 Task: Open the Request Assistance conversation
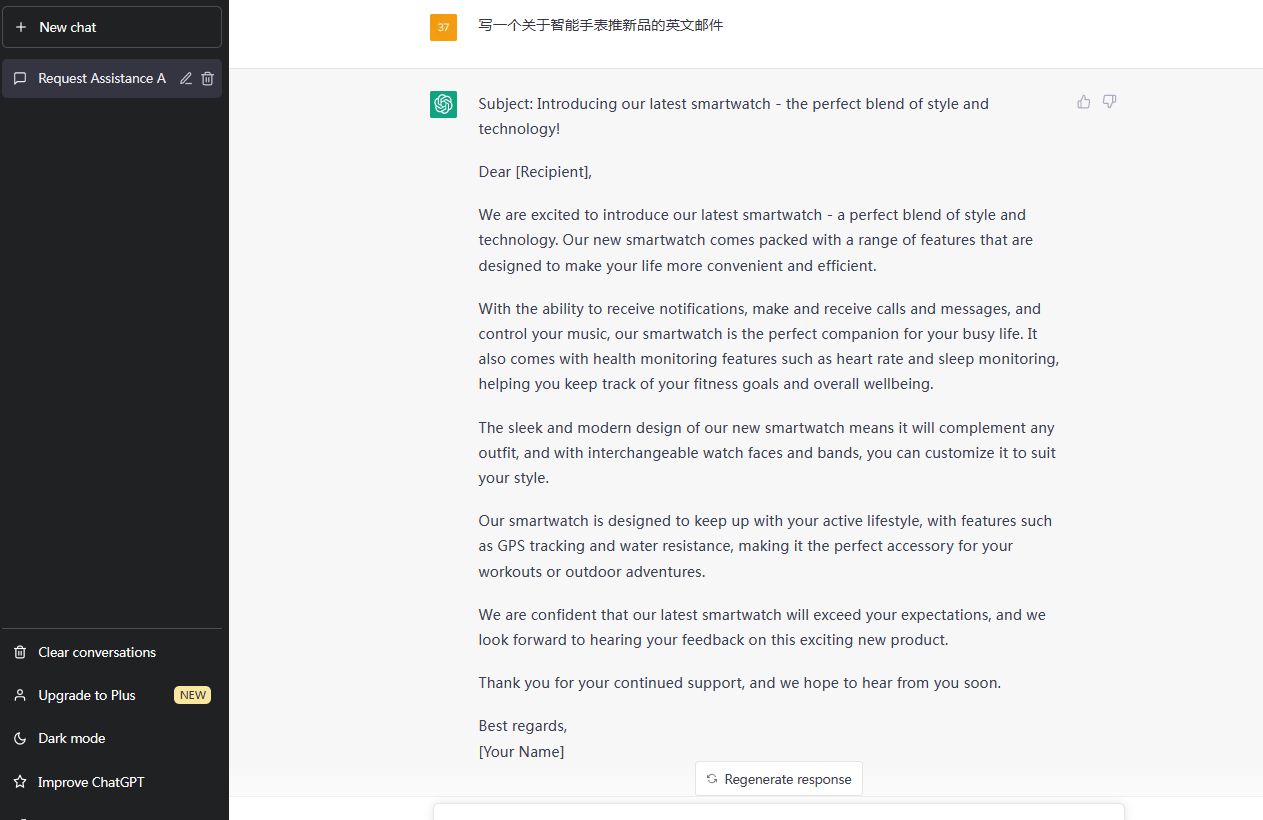[x=101, y=78]
